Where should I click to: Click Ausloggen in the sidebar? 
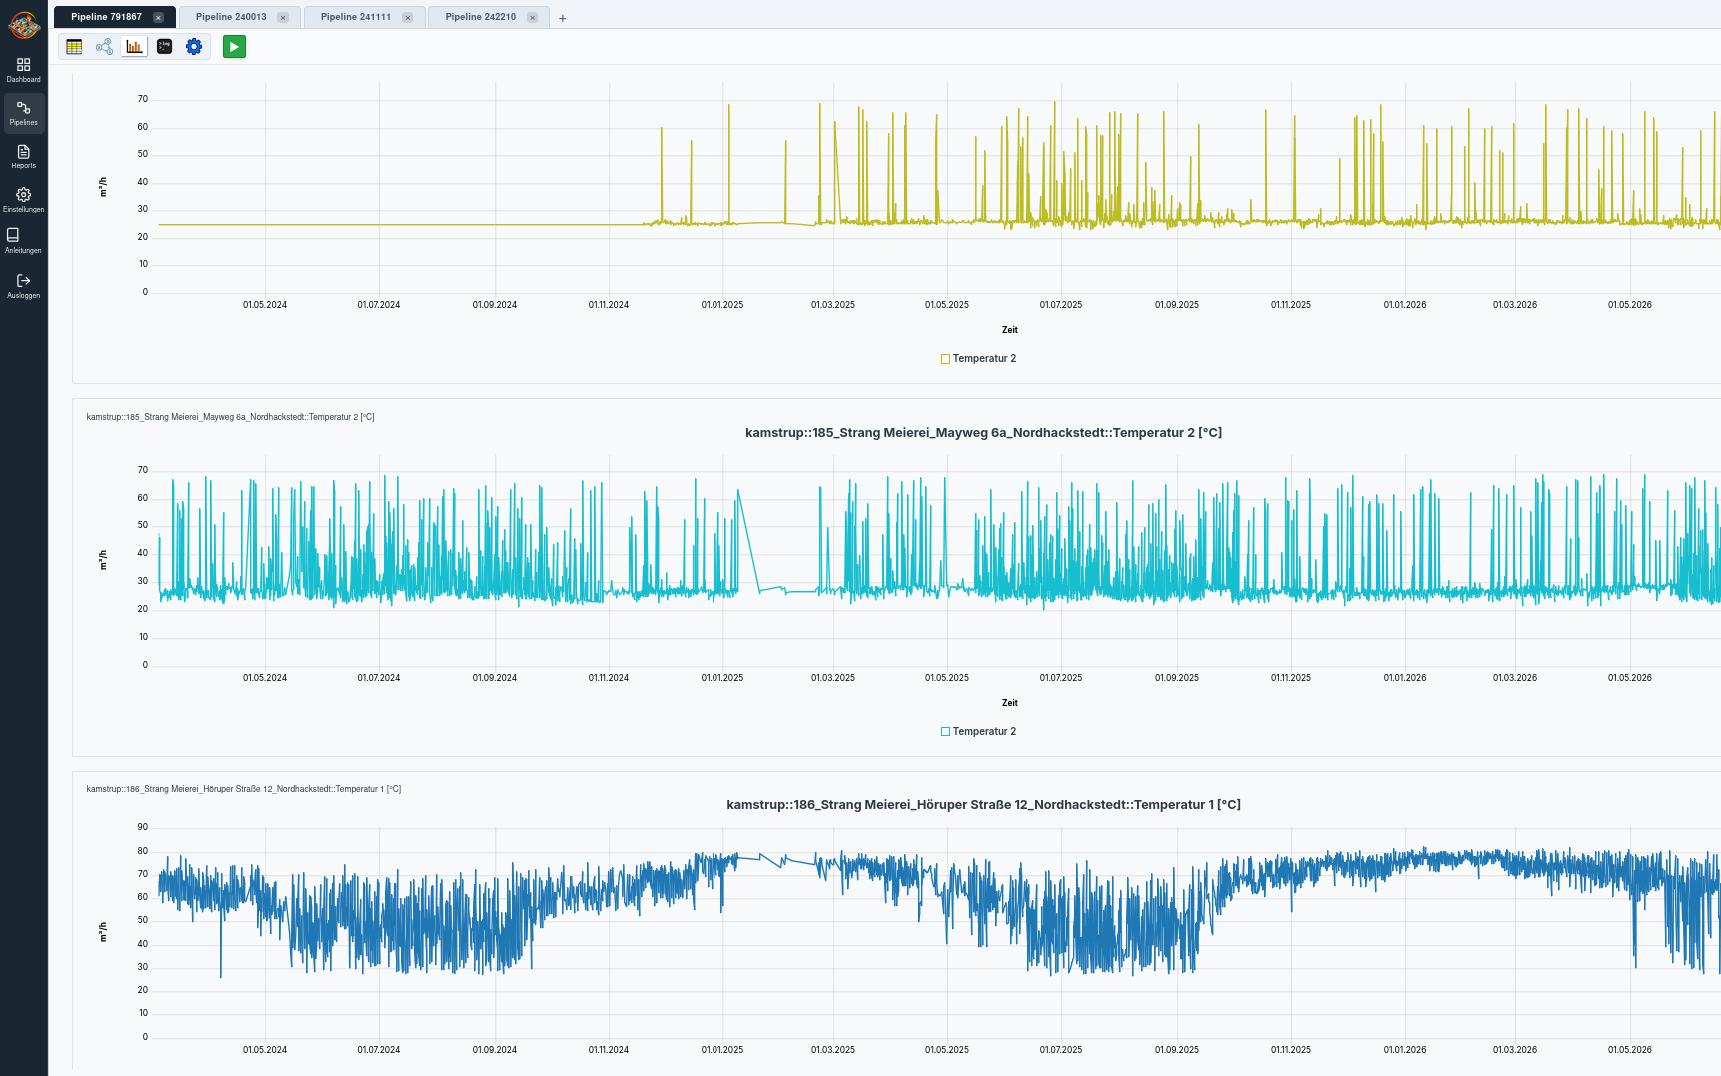[23, 286]
